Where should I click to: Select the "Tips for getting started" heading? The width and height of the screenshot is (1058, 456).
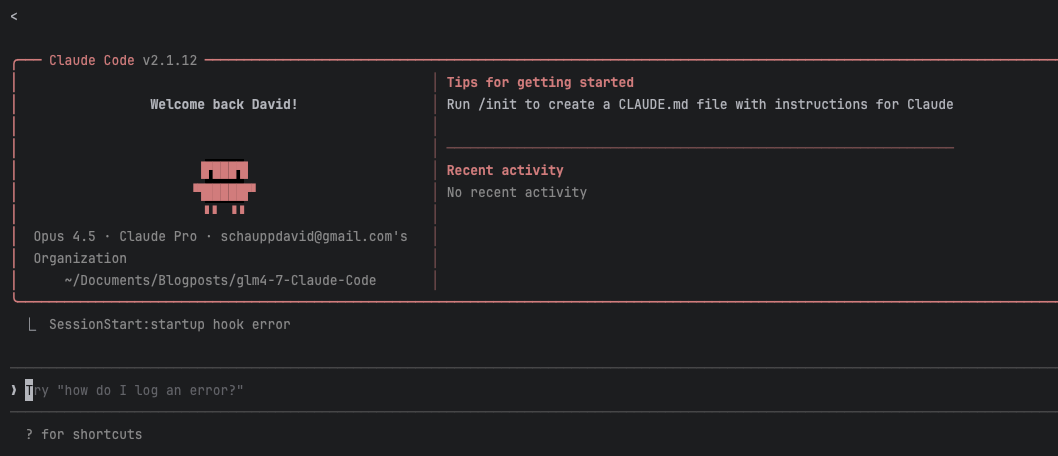pos(540,82)
